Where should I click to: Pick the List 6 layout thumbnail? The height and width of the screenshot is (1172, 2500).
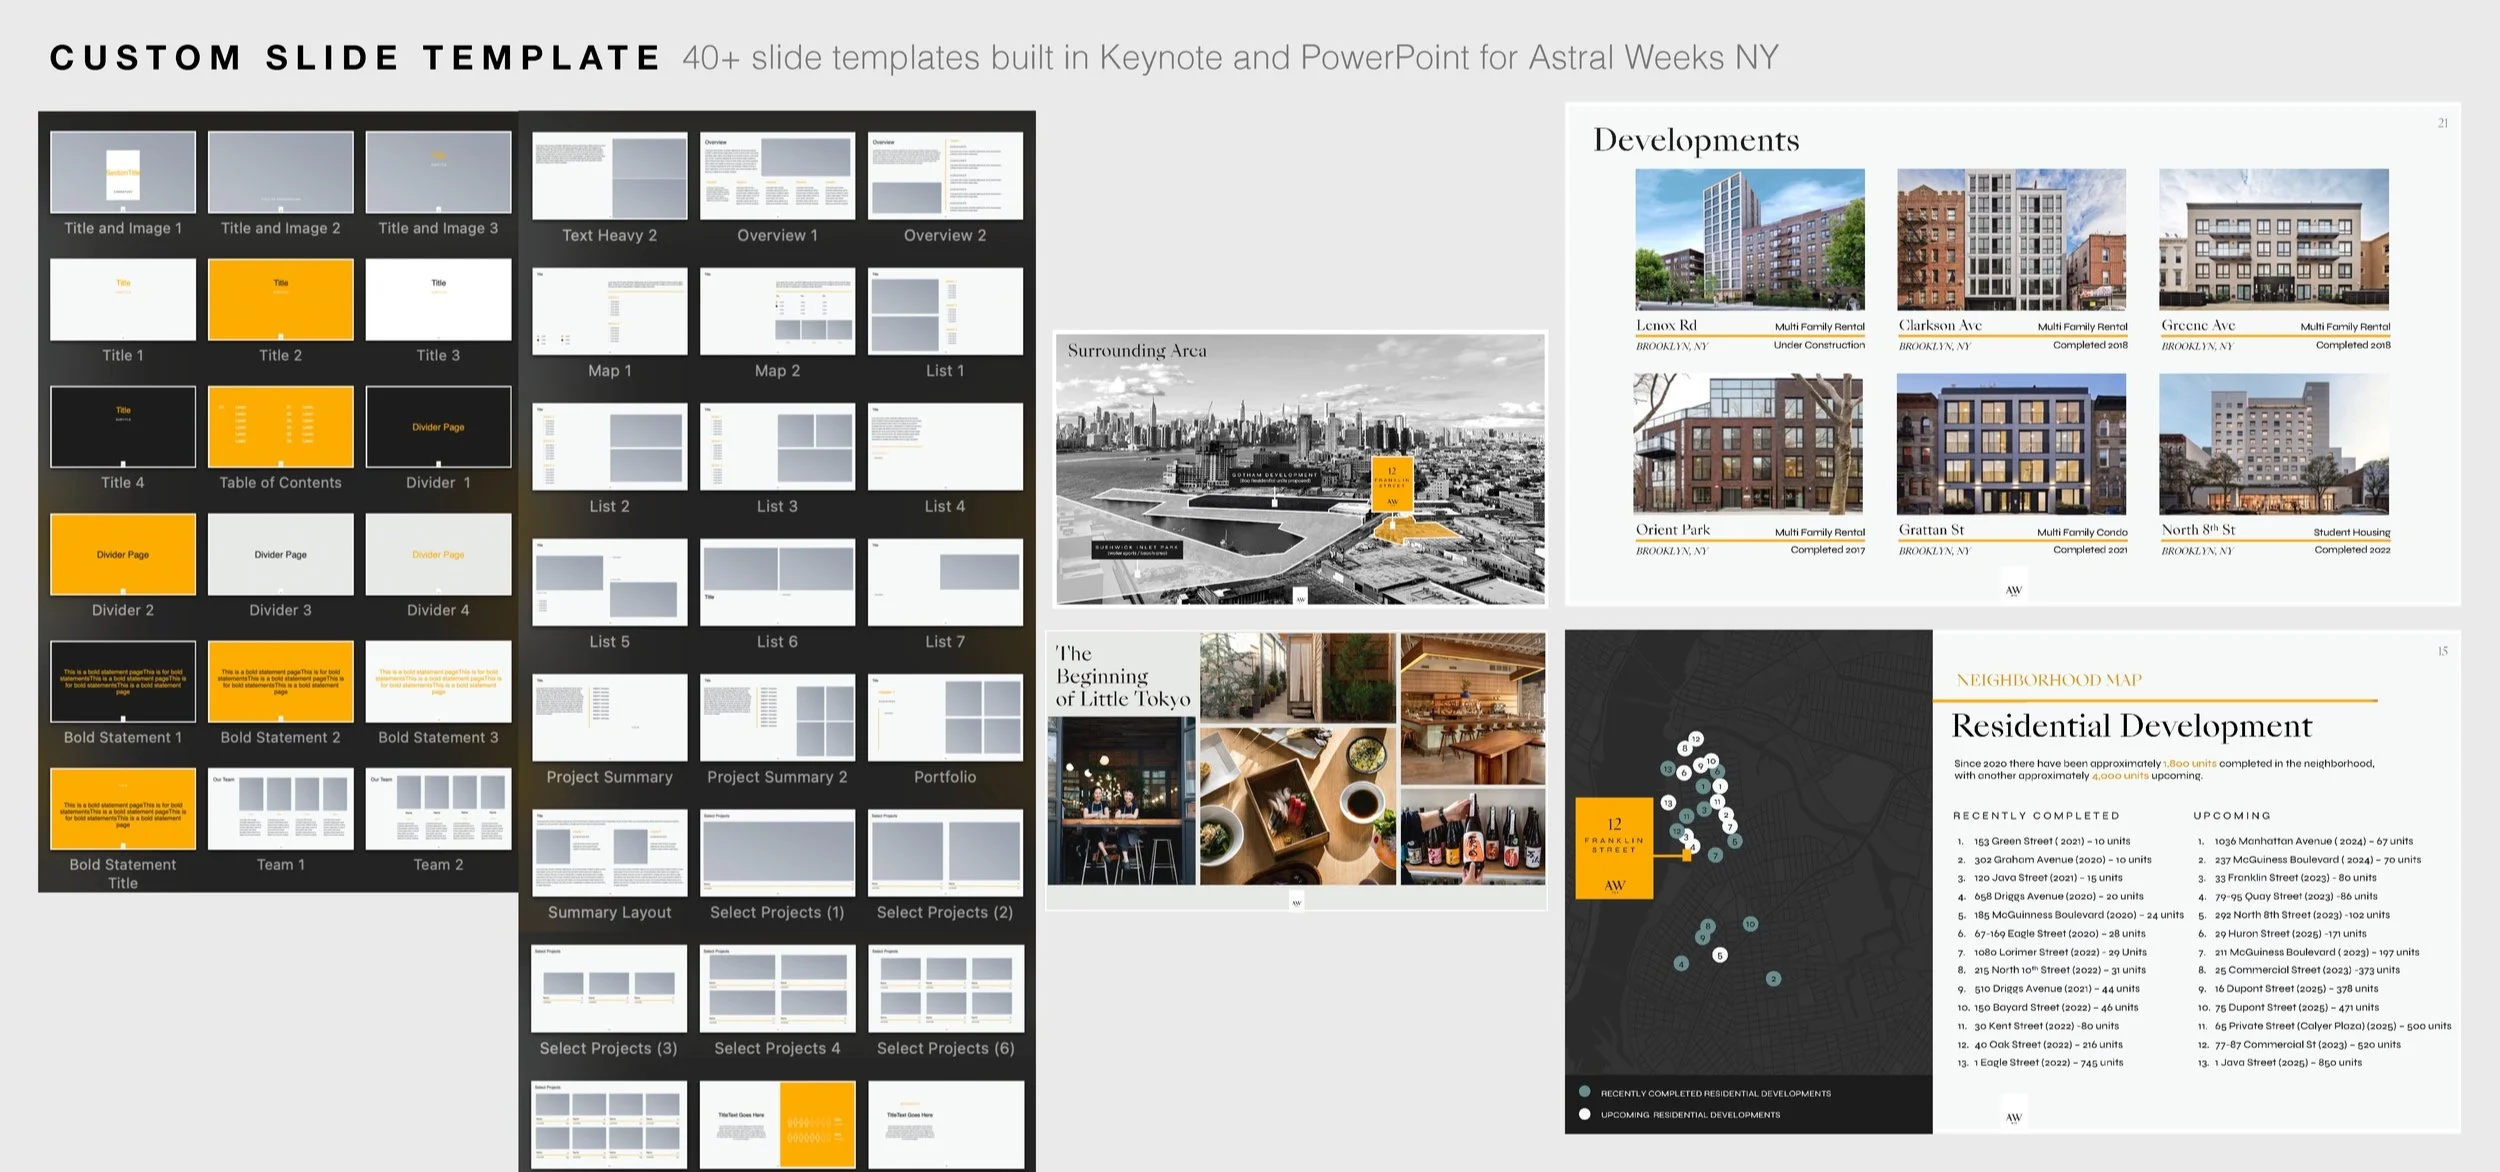coord(777,582)
